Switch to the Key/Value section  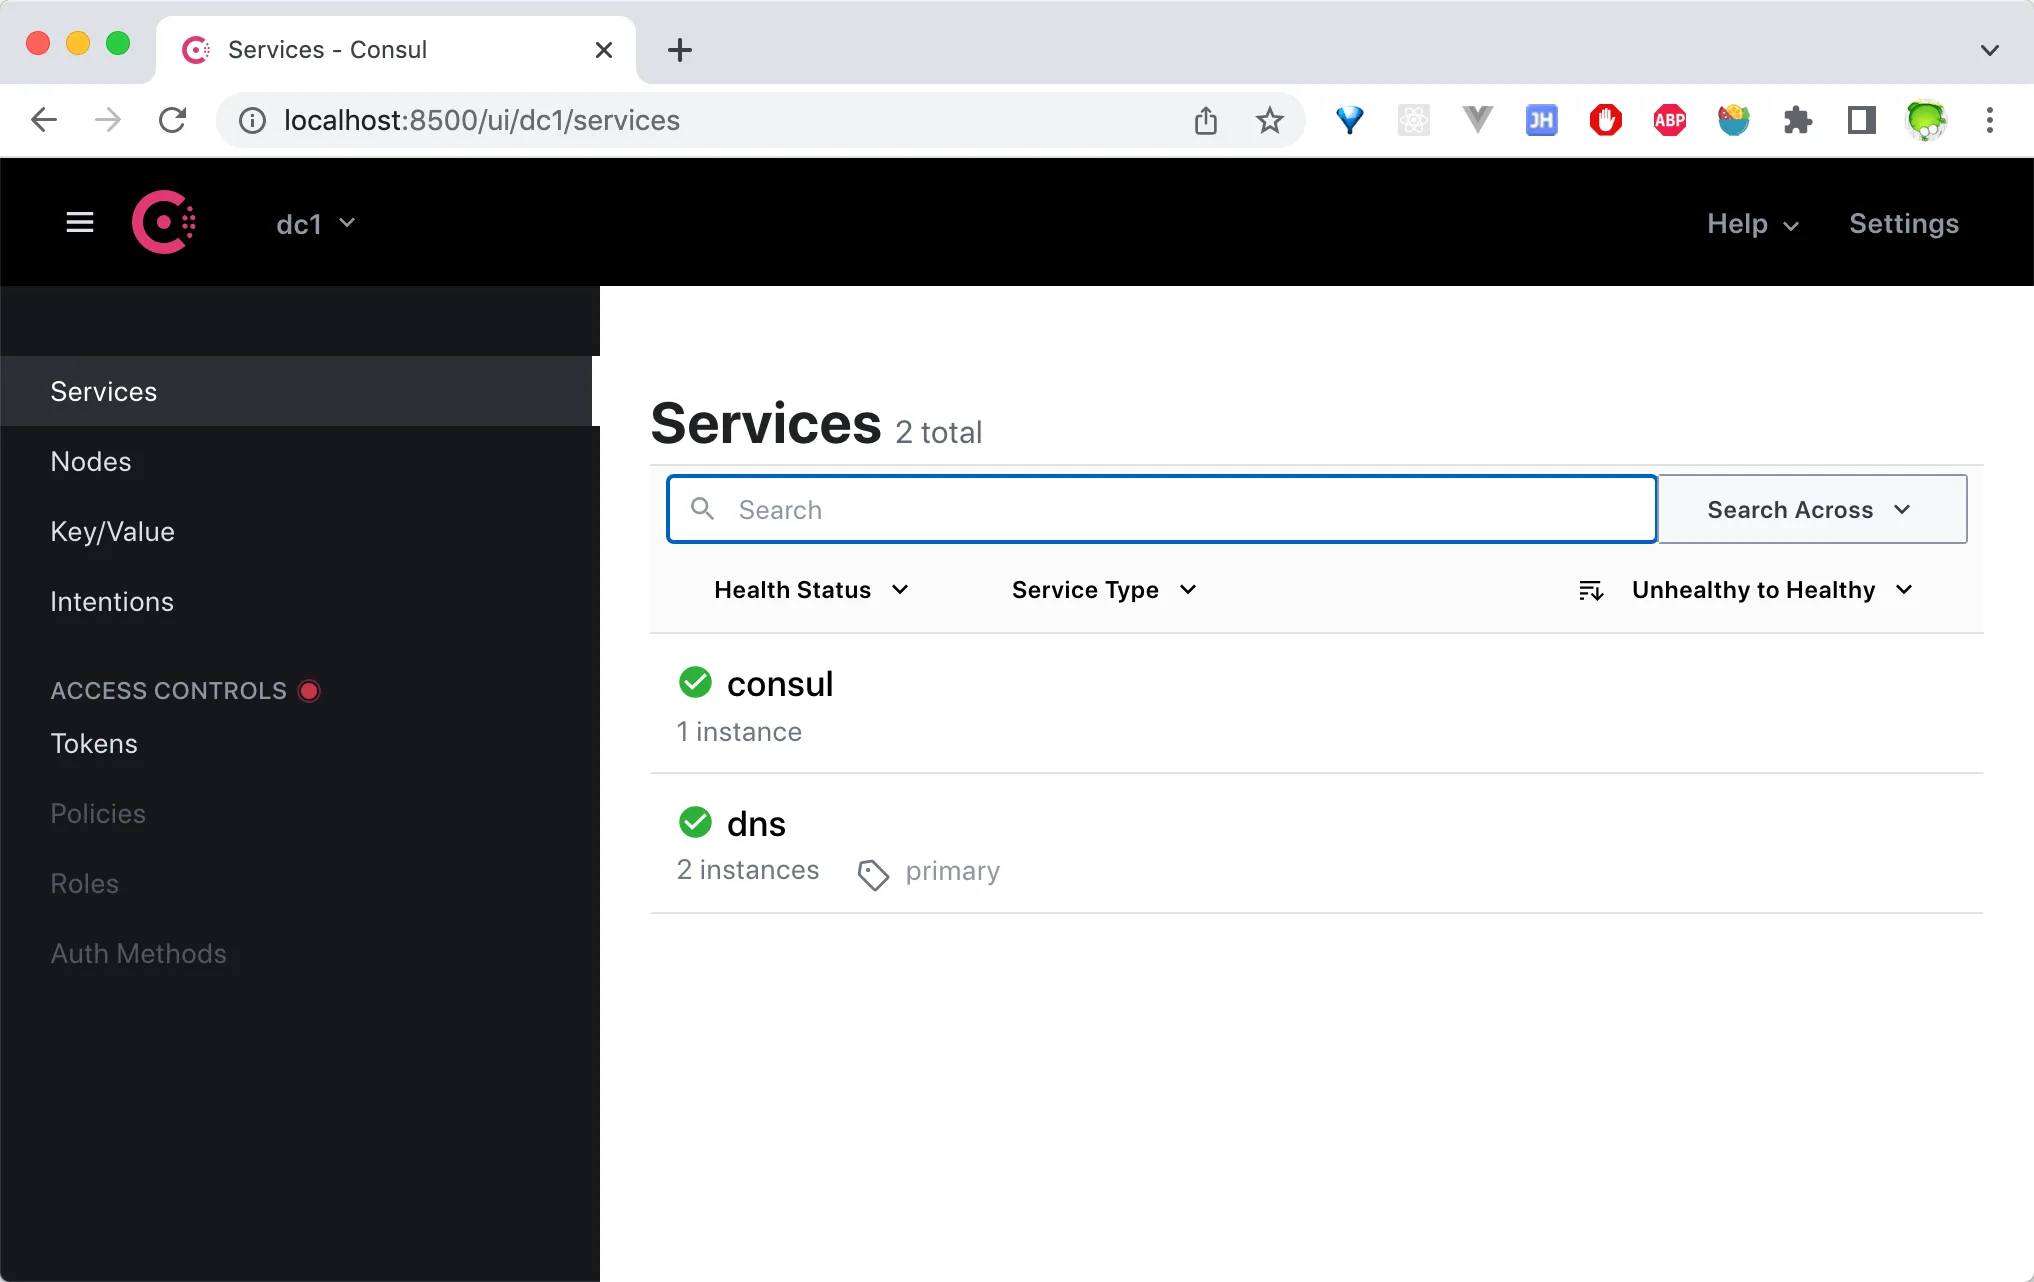[112, 531]
